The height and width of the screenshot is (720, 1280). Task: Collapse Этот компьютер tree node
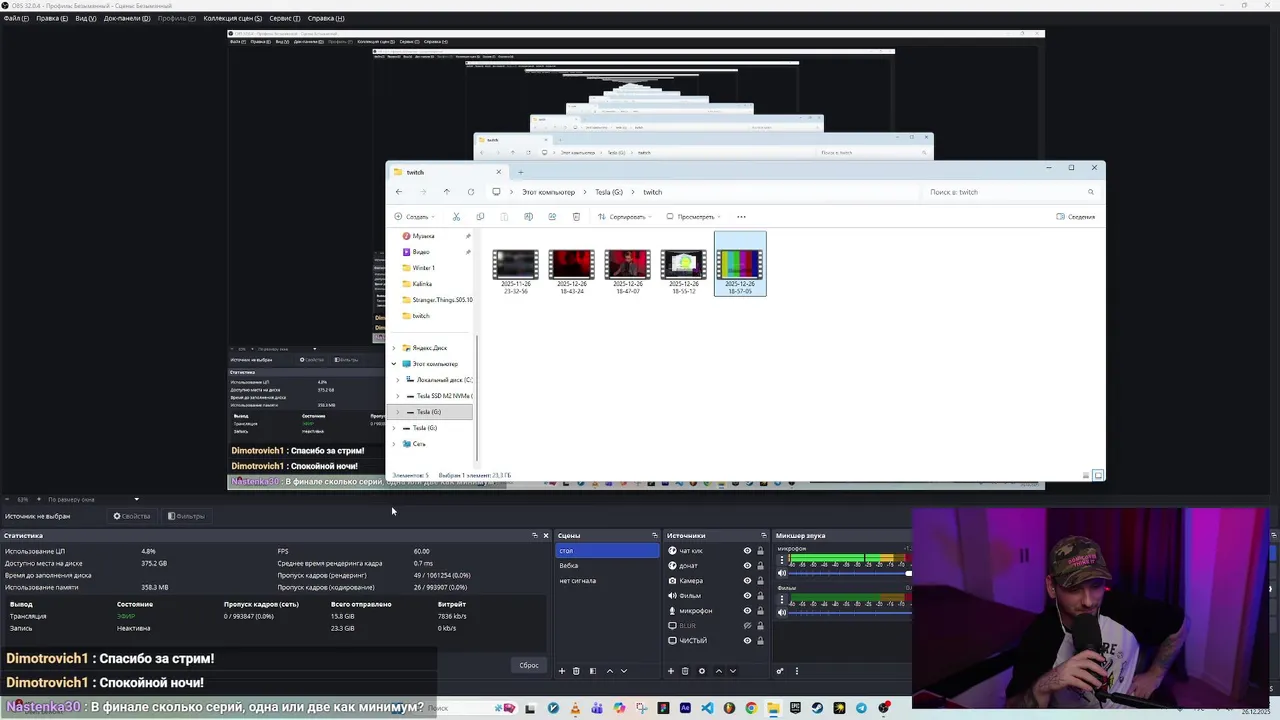point(394,364)
